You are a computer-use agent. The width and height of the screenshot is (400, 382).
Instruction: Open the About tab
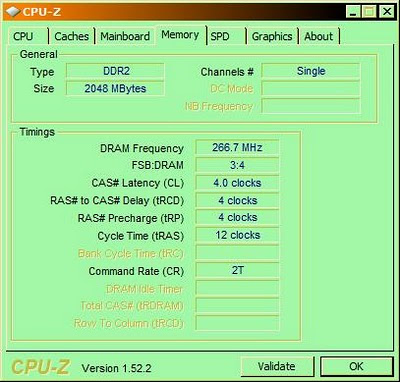pos(319,36)
